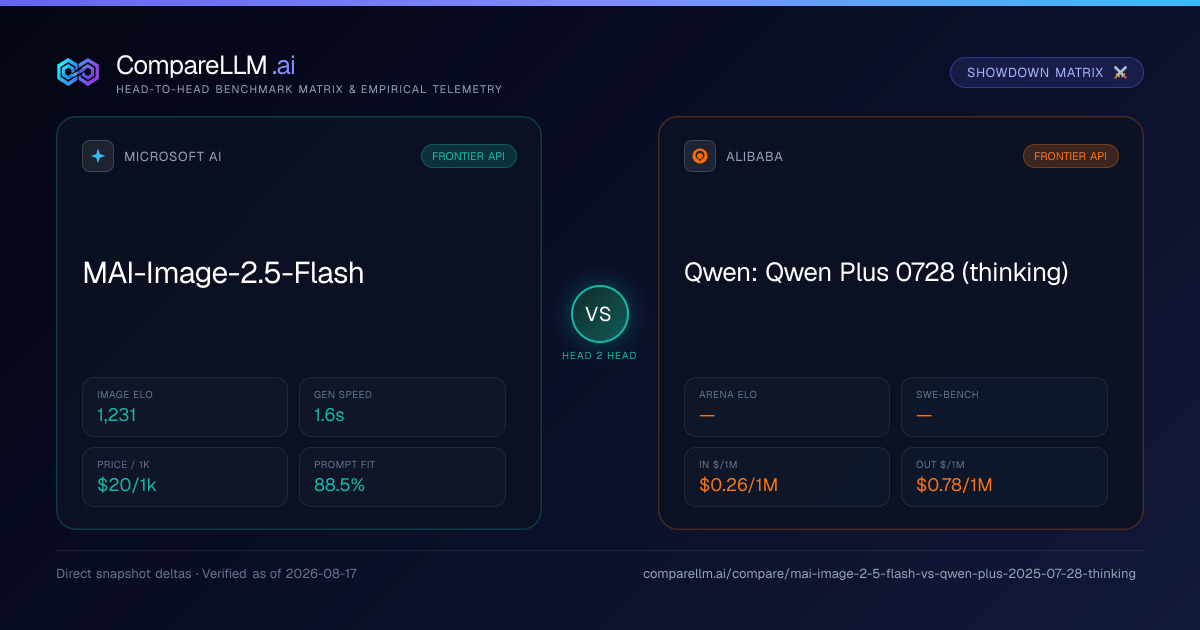Viewport: 1200px width, 630px height.
Task: Select the Image ELO 1,231 stat tile
Action: [185, 407]
